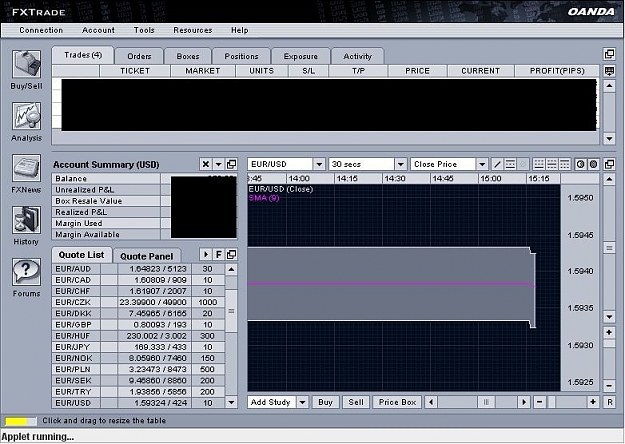This screenshot has width=625, height=444.
Task: Zoom in chart horizontally with the plus button
Action: tap(593, 402)
